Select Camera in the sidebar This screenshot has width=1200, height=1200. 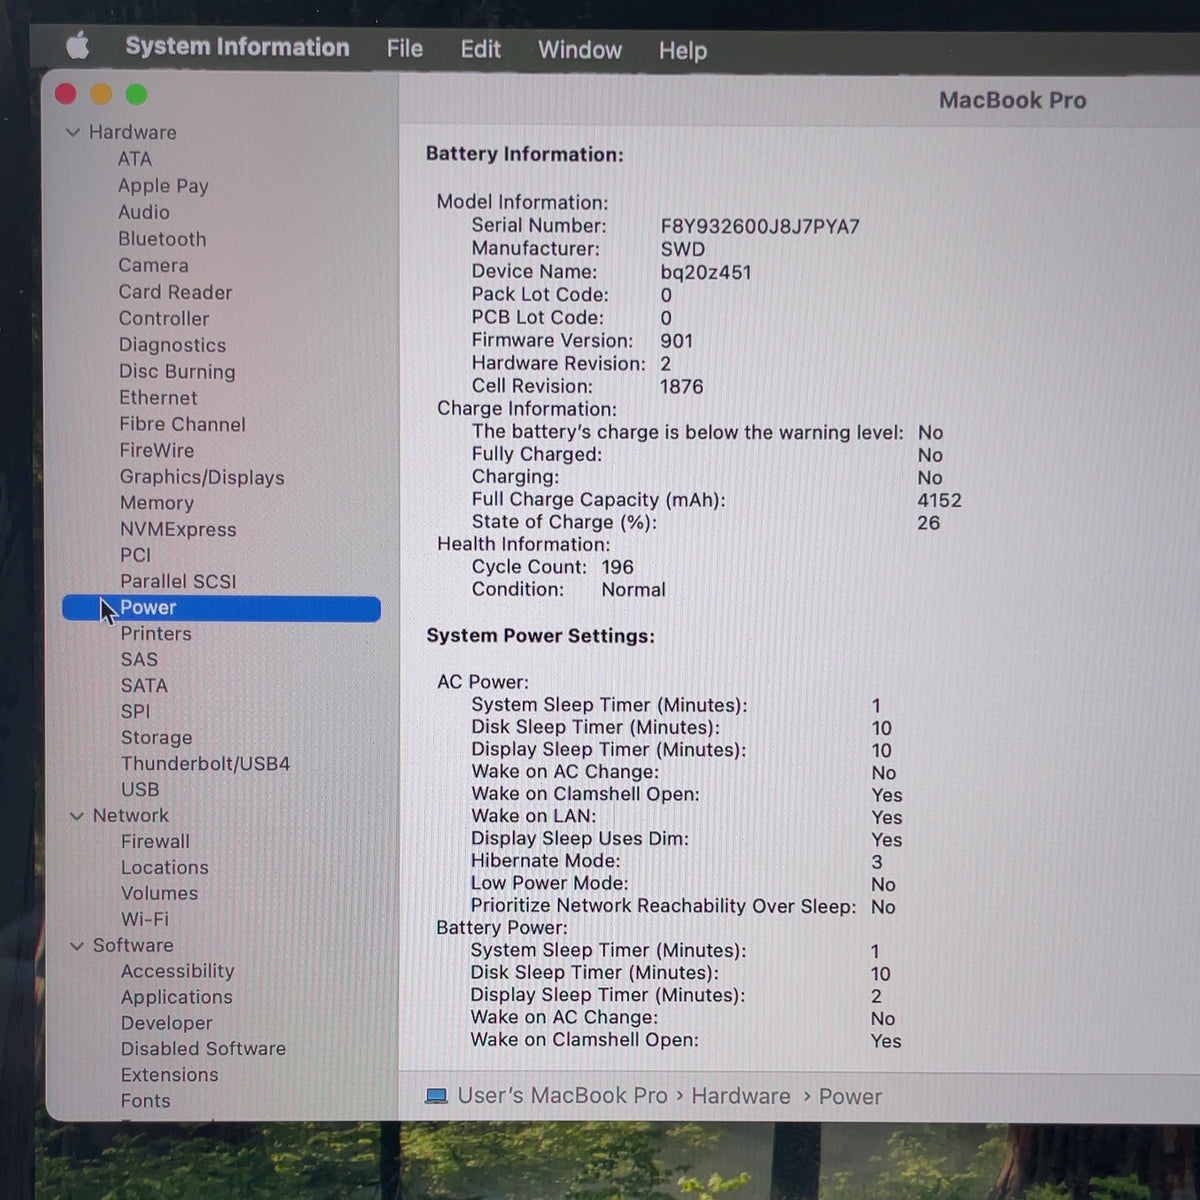pos(153,265)
